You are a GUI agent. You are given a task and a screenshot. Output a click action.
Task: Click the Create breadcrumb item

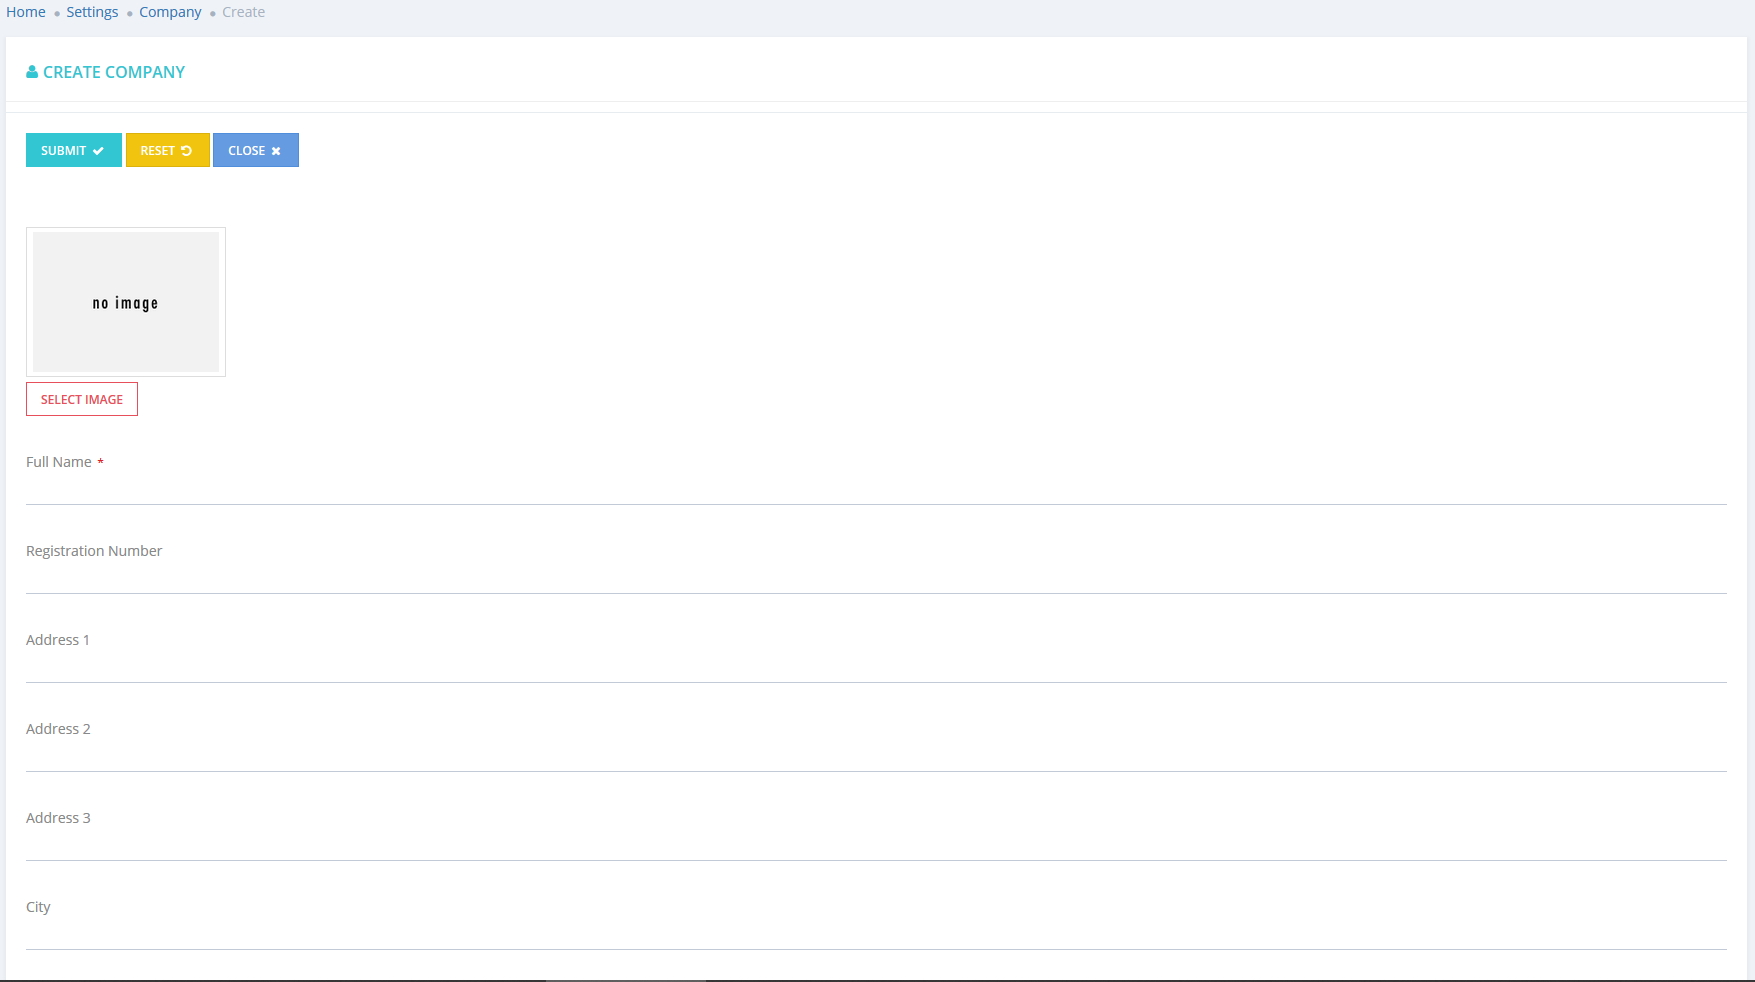point(243,12)
